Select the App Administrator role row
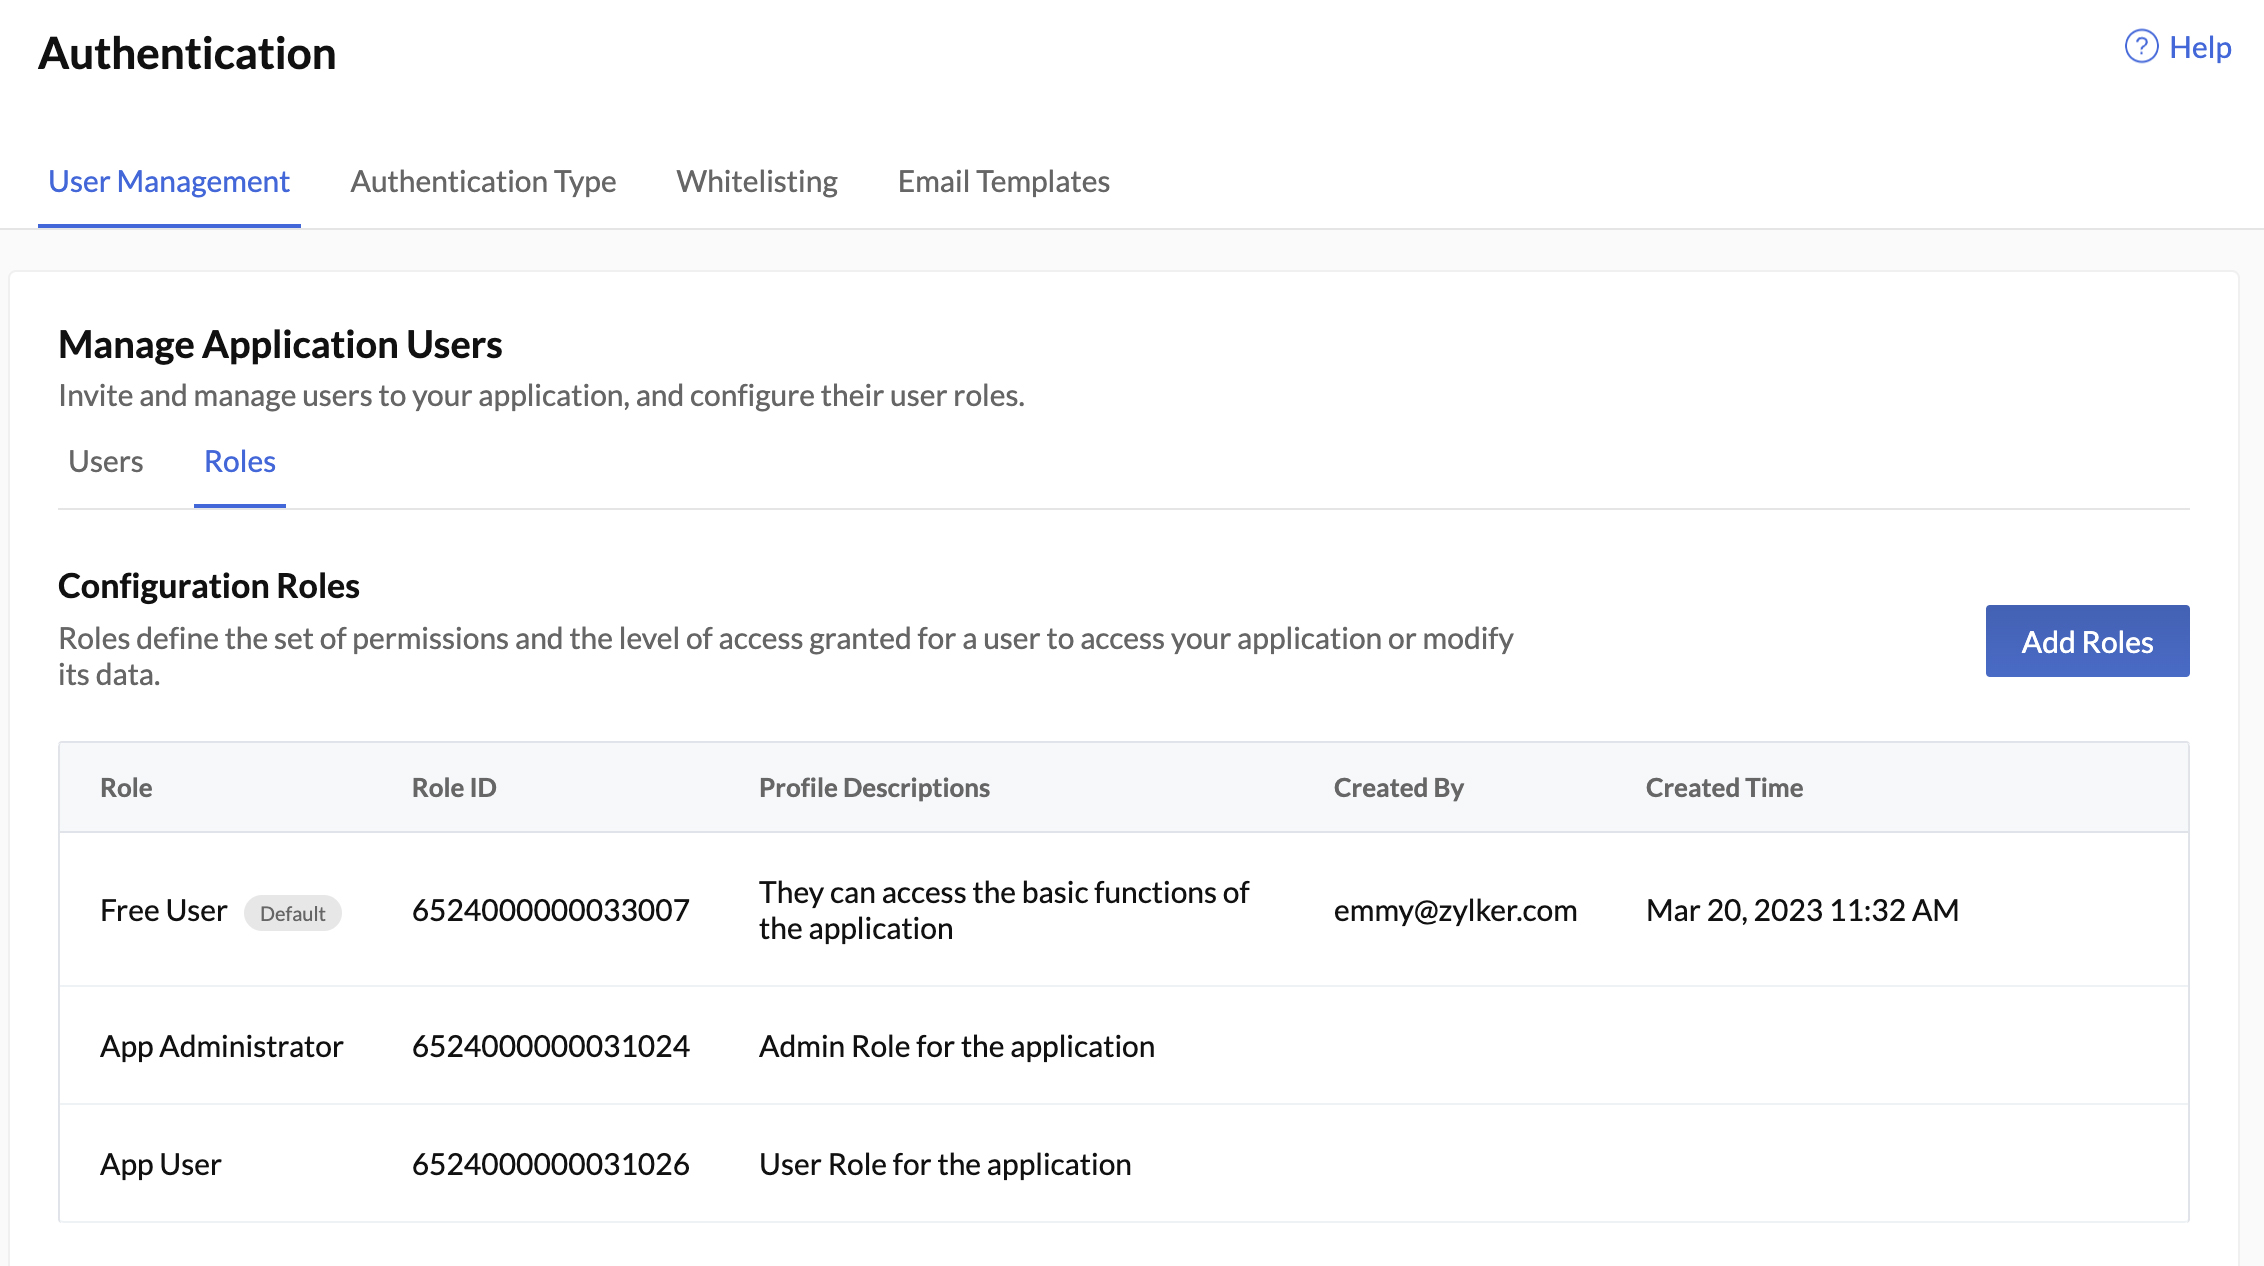Viewport: 2264px width, 1266px height. tap(221, 1046)
